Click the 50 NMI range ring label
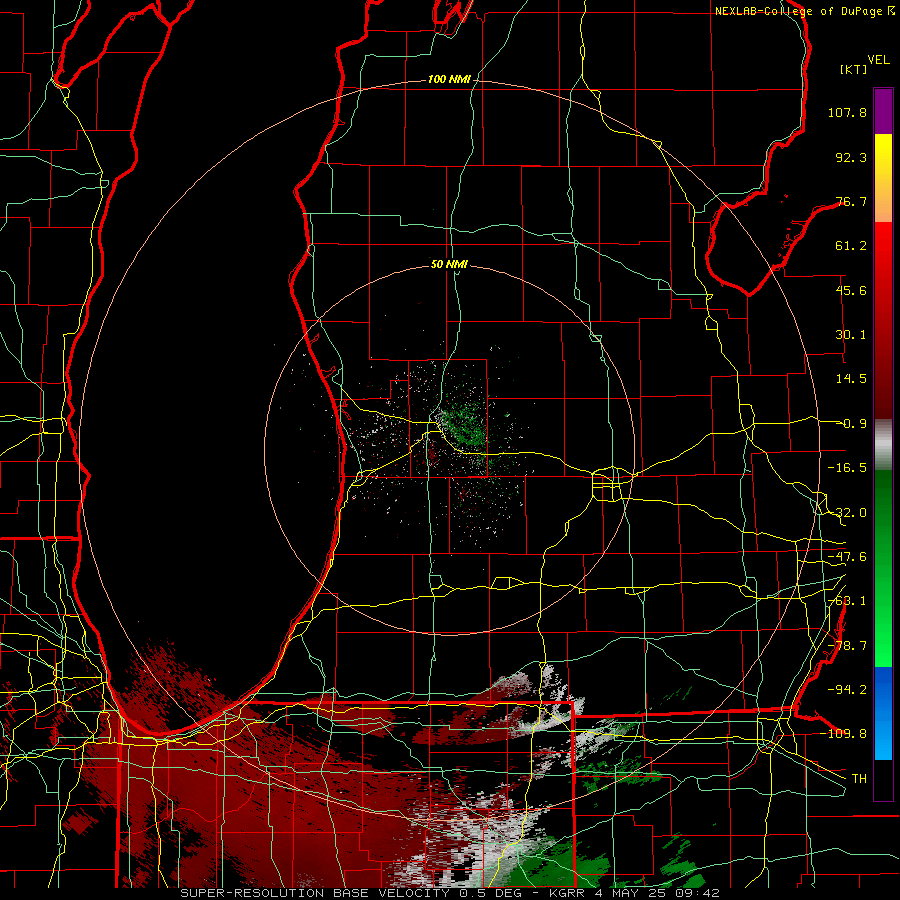The image size is (900, 900). (x=449, y=264)
